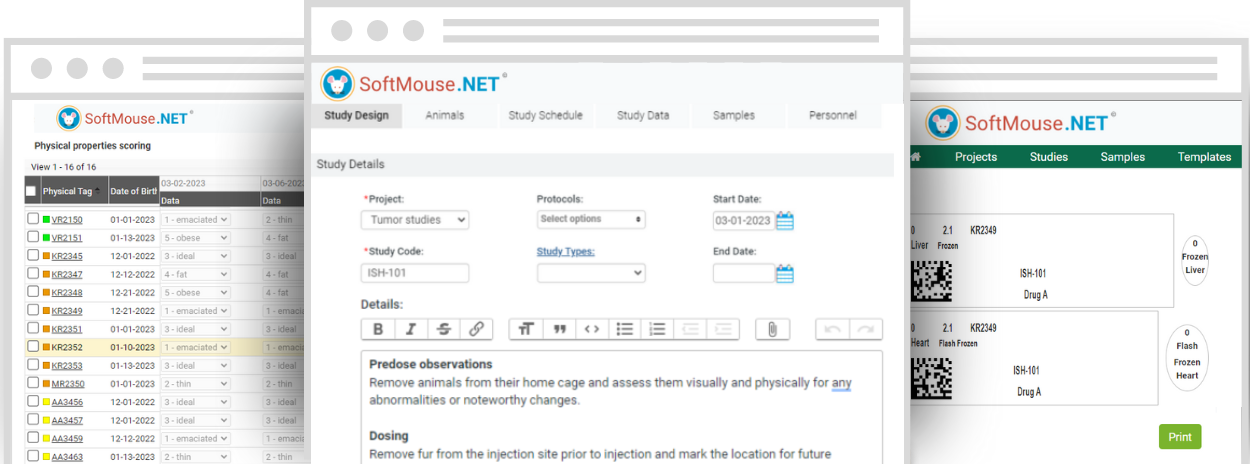Undo the last edit in Details

pos(834,328)
